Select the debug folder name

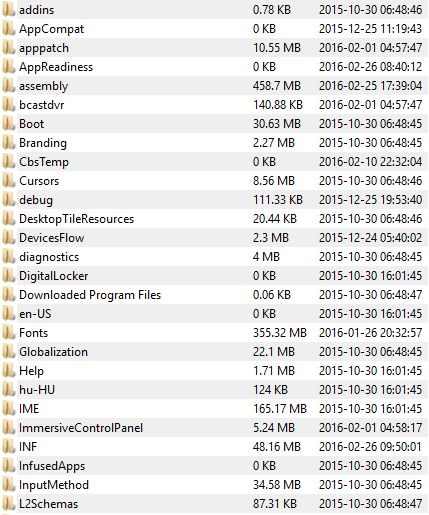coord(36,200)
